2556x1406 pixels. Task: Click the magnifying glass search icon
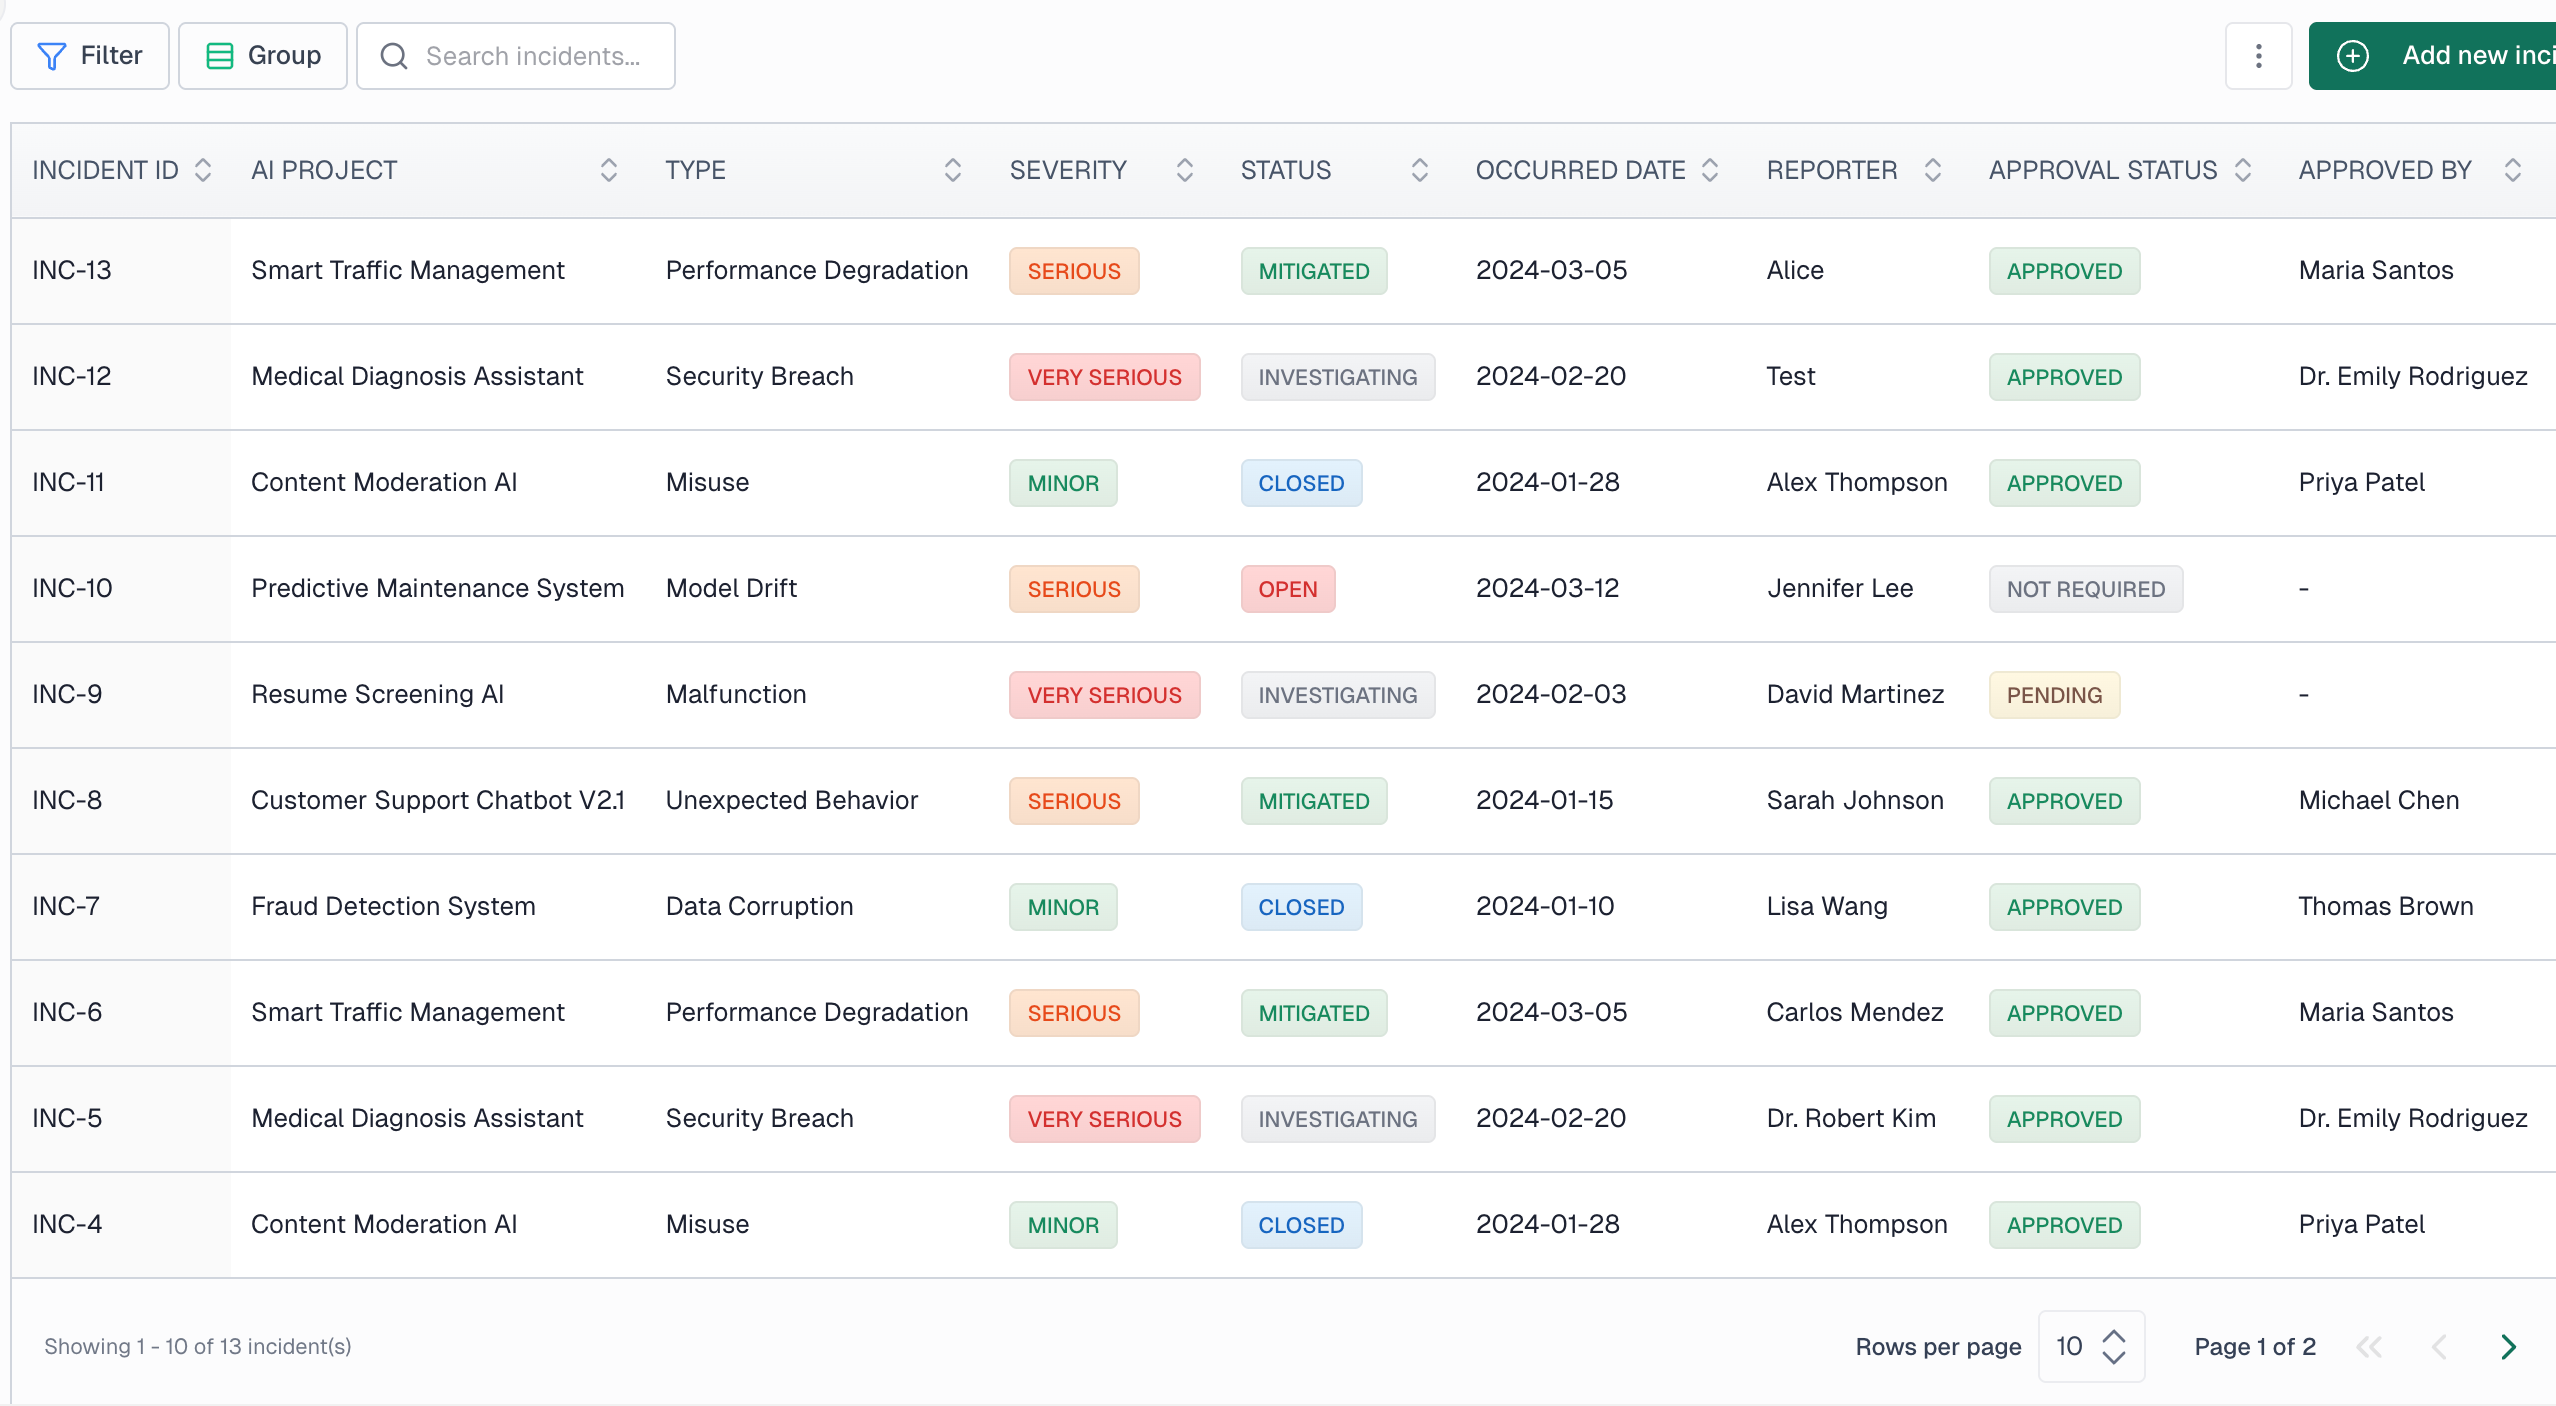click(394, 56)
